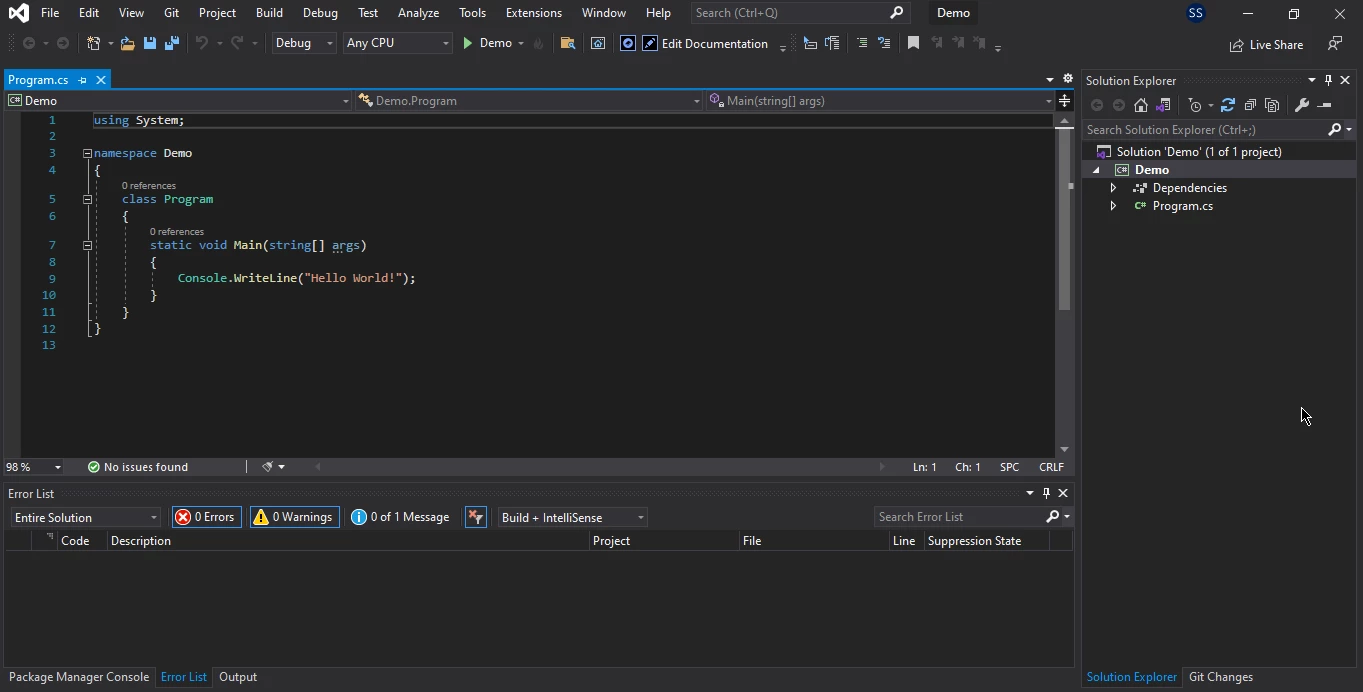This screenshot has height=692, width=1363.
Task: Open the Debug configuration dropdown
Action: pos(304,43)
